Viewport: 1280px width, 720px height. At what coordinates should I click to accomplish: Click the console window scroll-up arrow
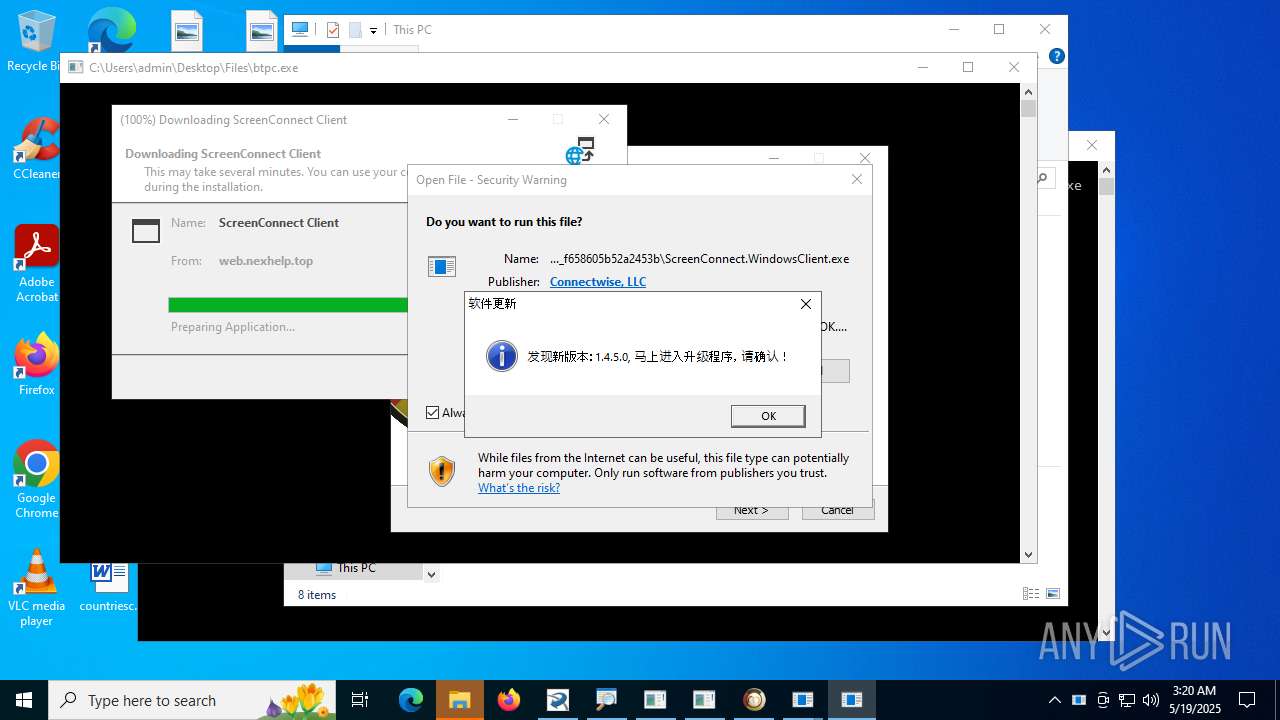1028,92
